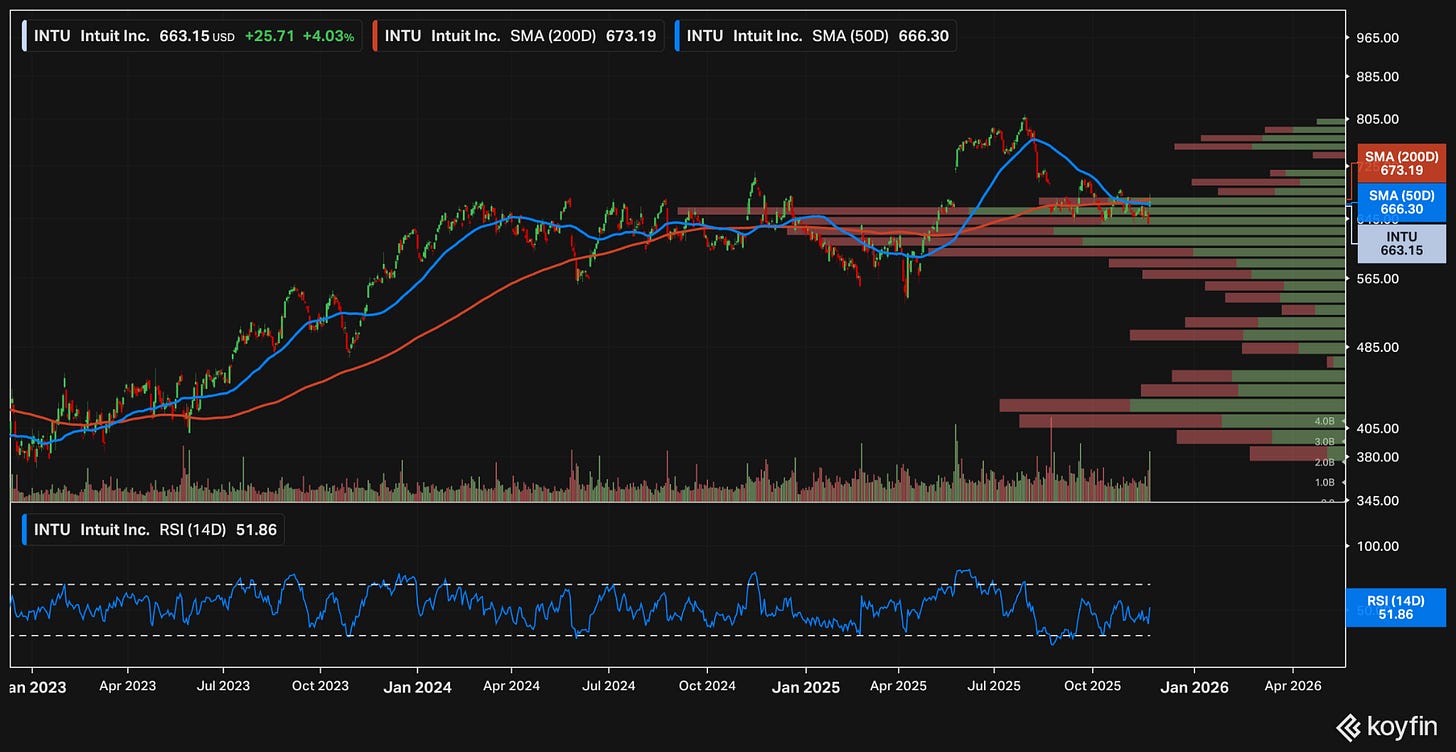Click the 885.00 price axis label
Screen dimensions: 1456x752
(1376, 77)
